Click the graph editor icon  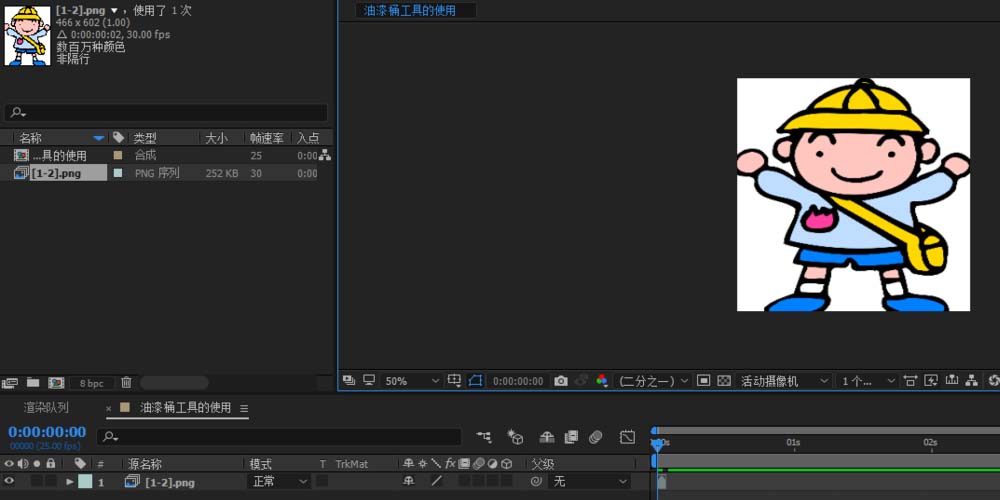(627, 437)
